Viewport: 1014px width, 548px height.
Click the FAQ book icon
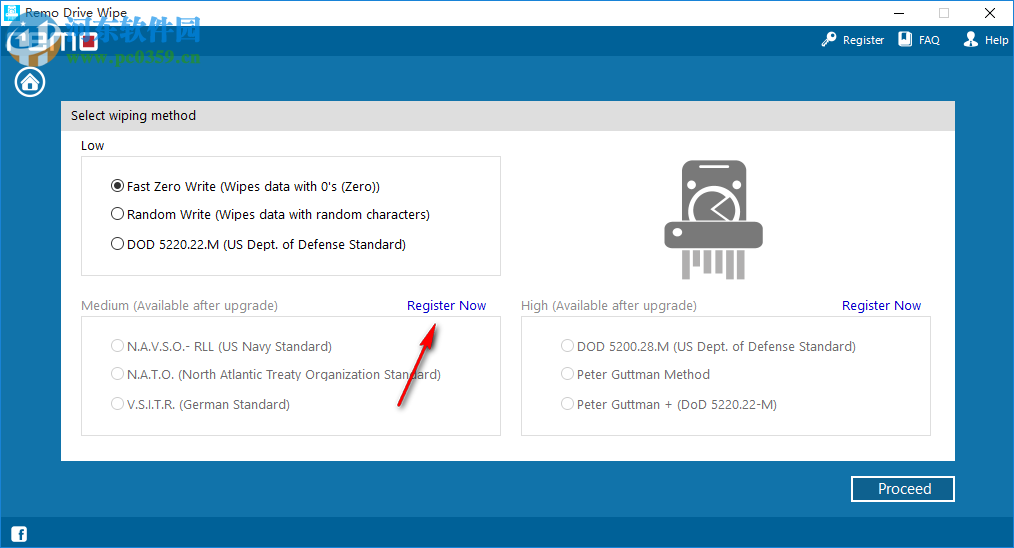[x=905, y=39]
